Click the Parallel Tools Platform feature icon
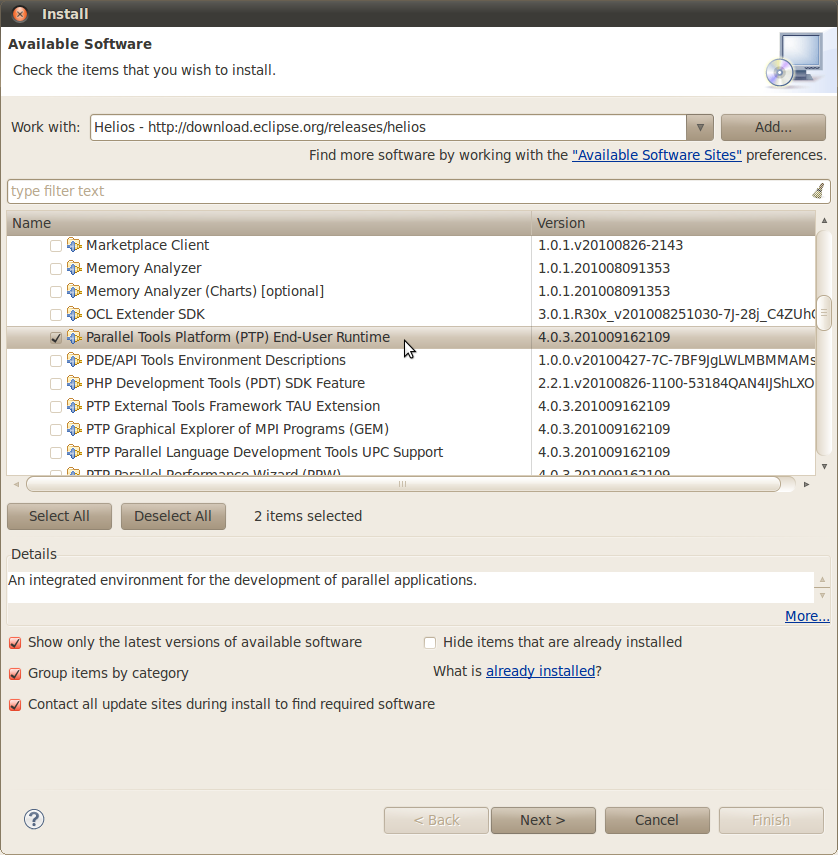The height and width of the screenshot is (855, 838). click(74, 337)
